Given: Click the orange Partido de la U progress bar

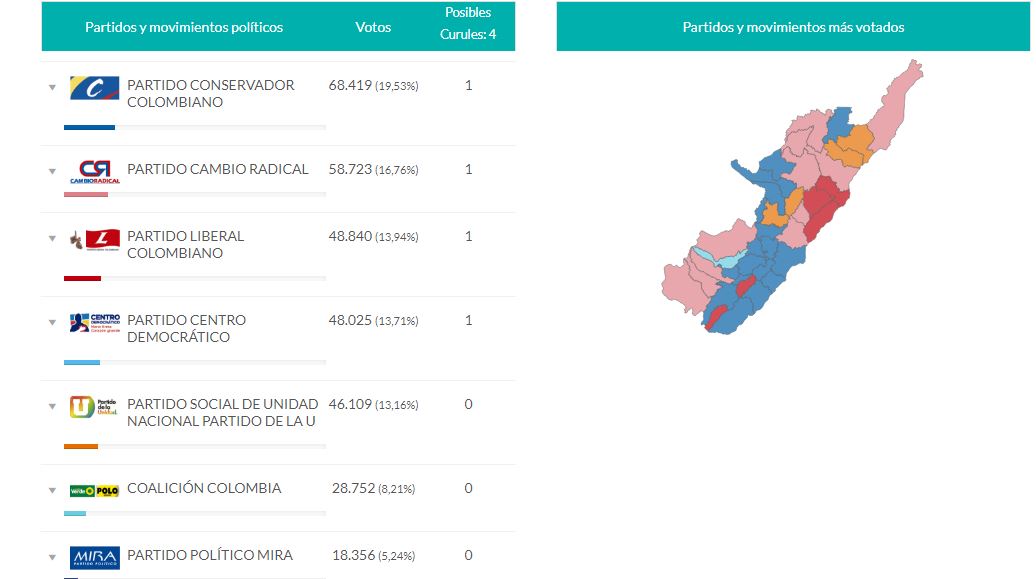Looking at the screenshot, I should pyautogui.click(x=81, y=446).
